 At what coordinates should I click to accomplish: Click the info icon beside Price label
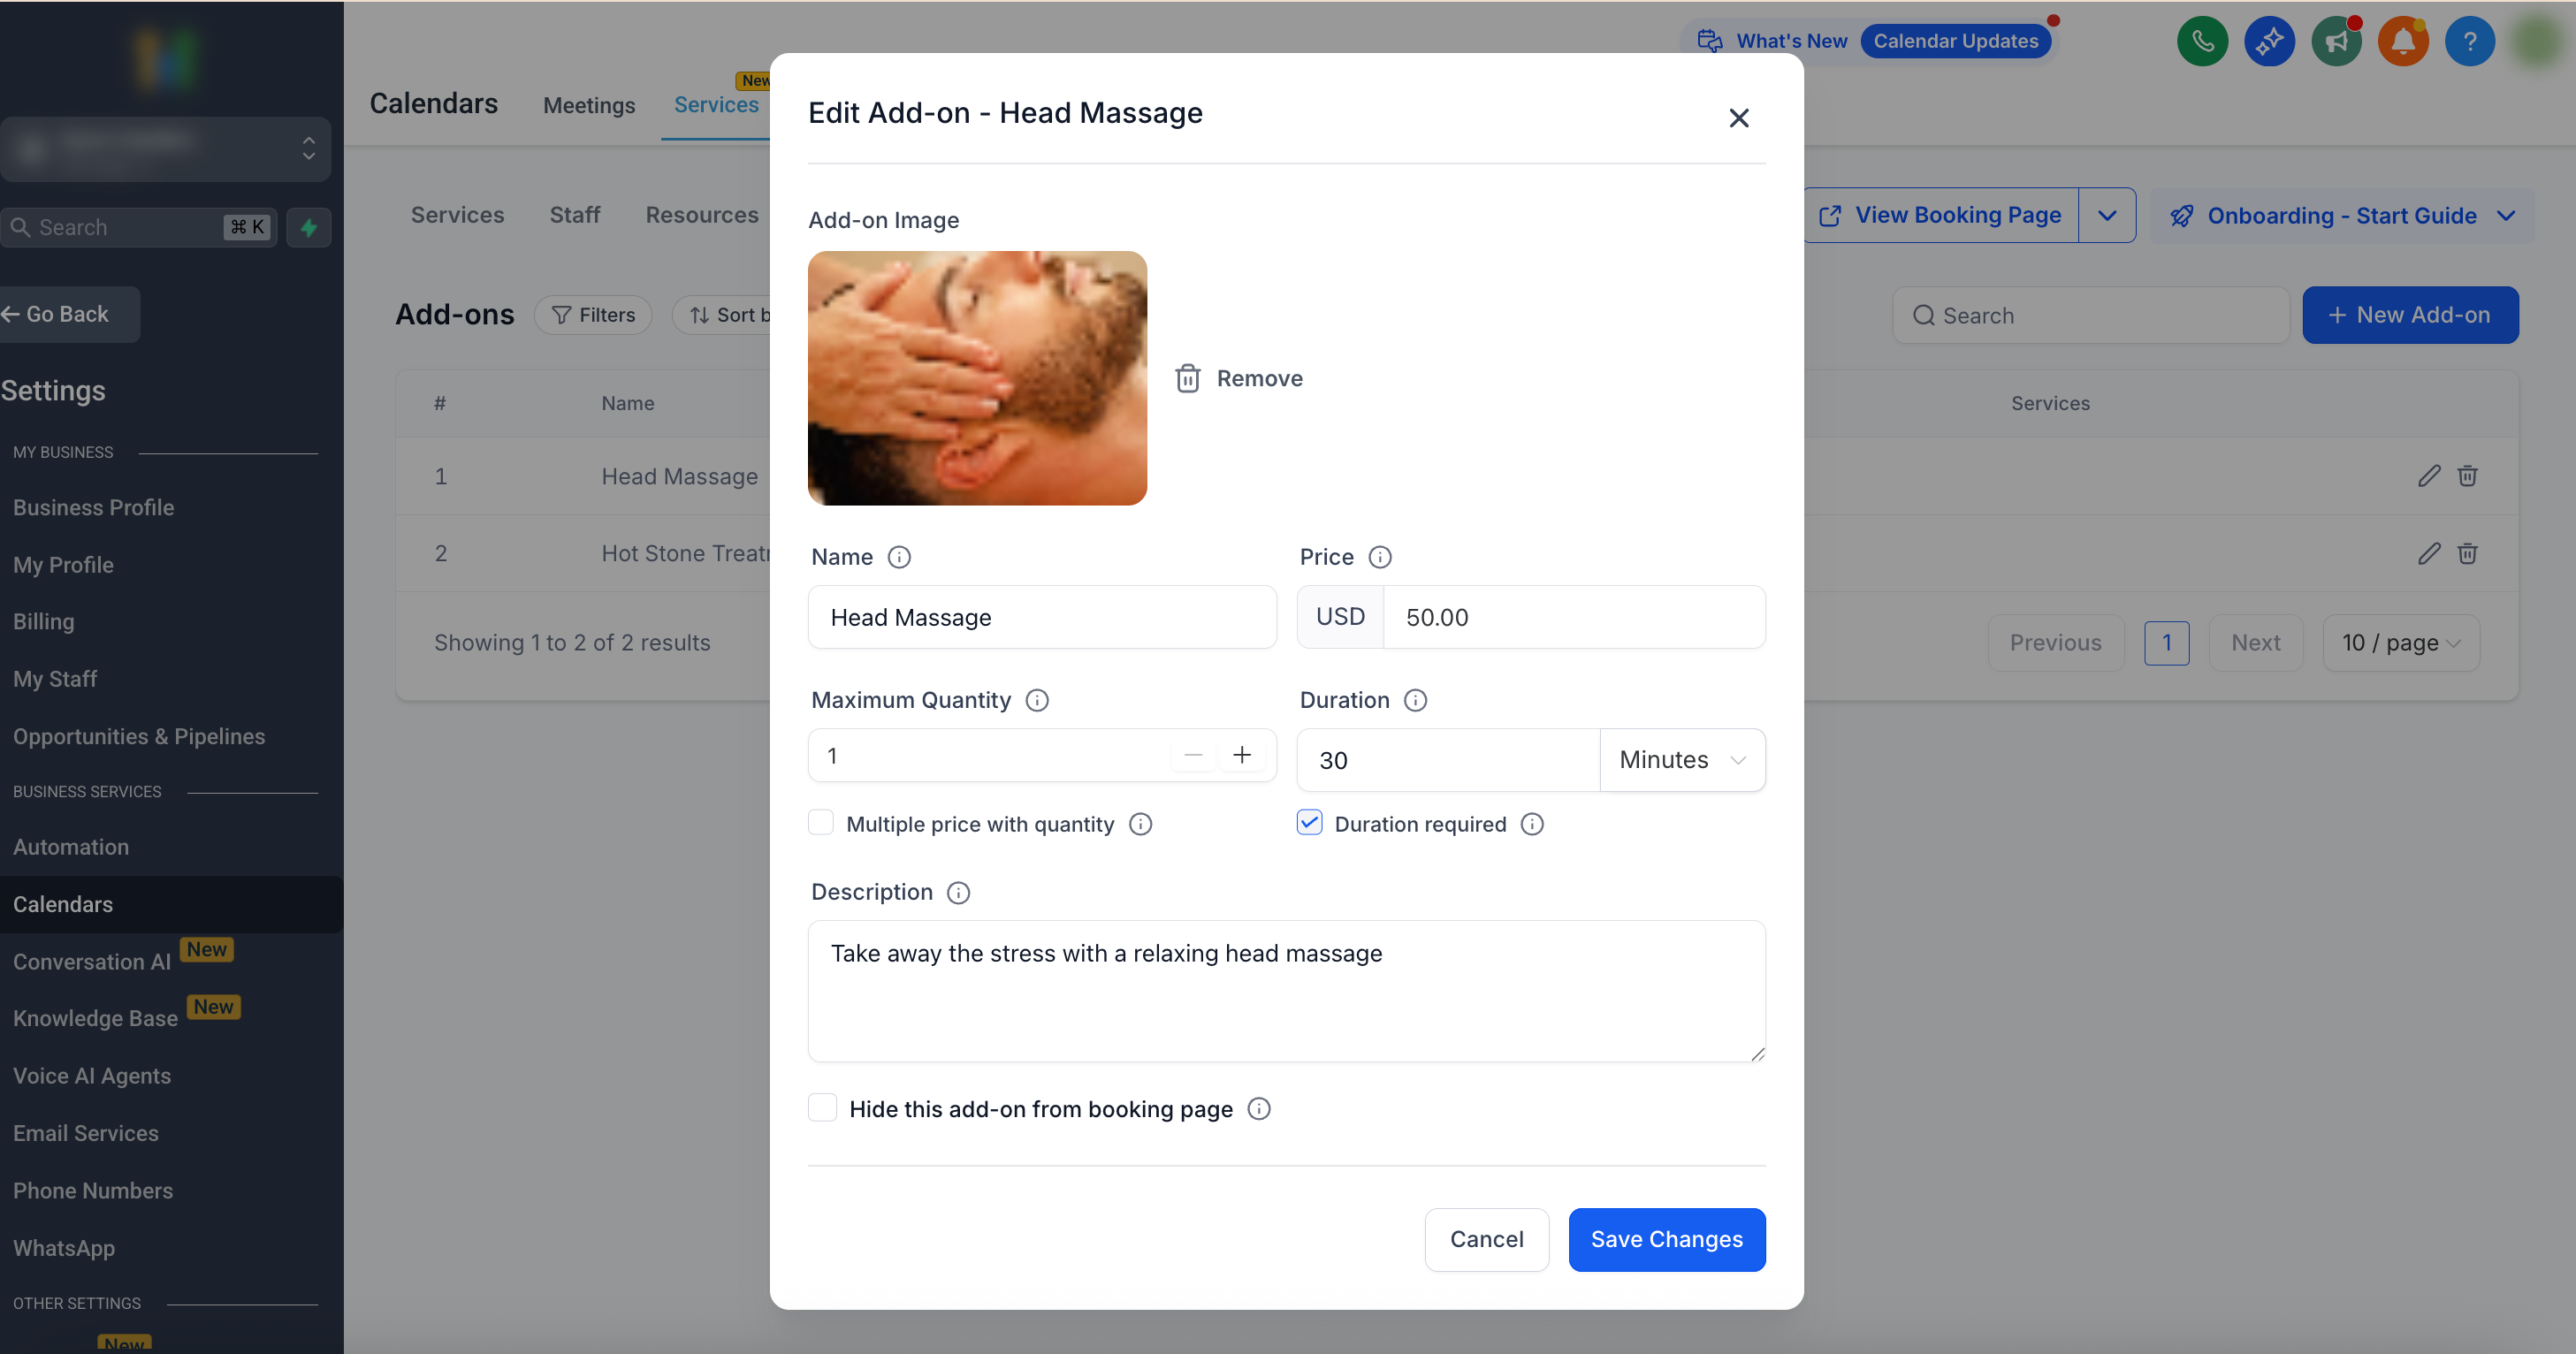[1380, 557]
